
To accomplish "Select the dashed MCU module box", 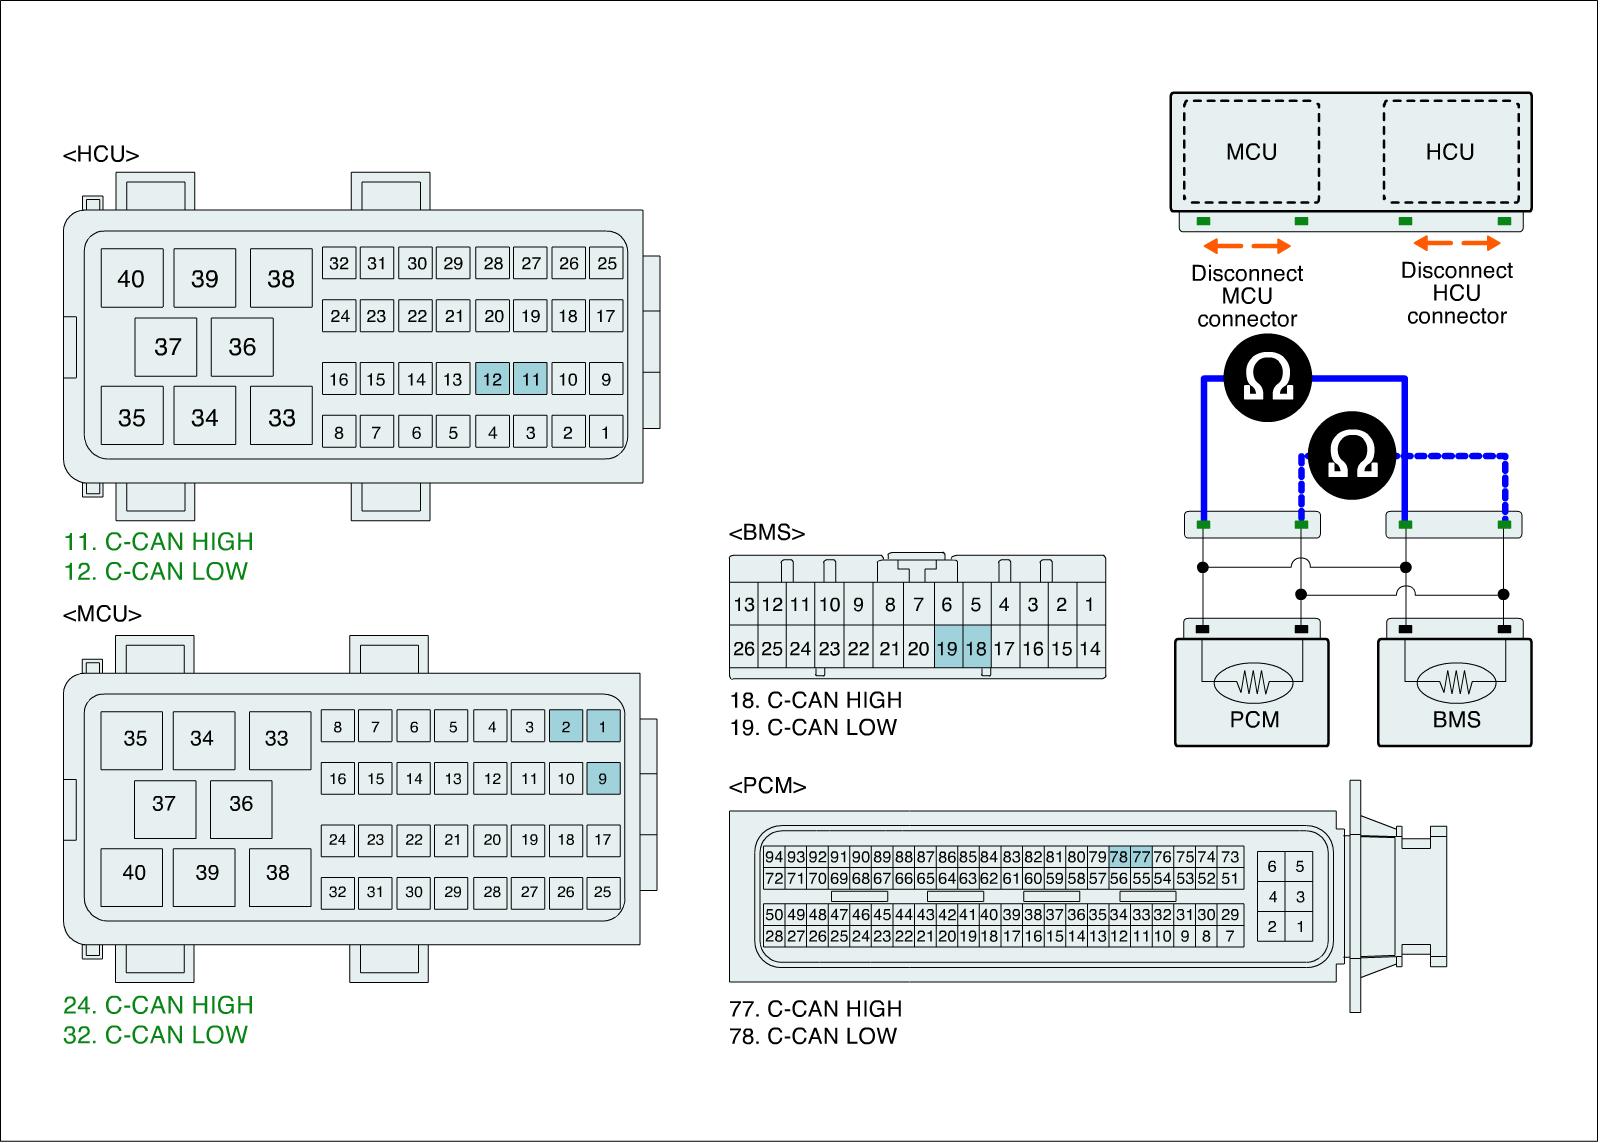I will pyautogui.click(x=1251, y=152).
